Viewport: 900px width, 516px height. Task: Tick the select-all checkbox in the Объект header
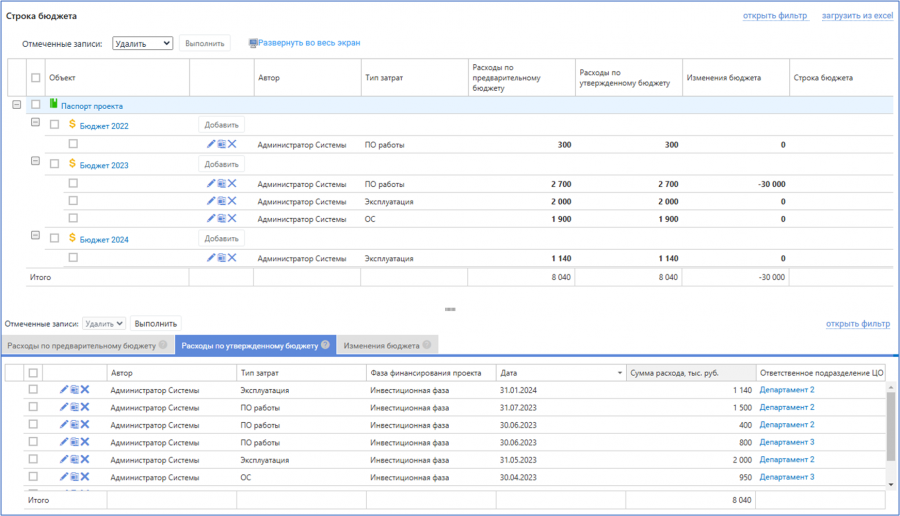coord(36,78)
